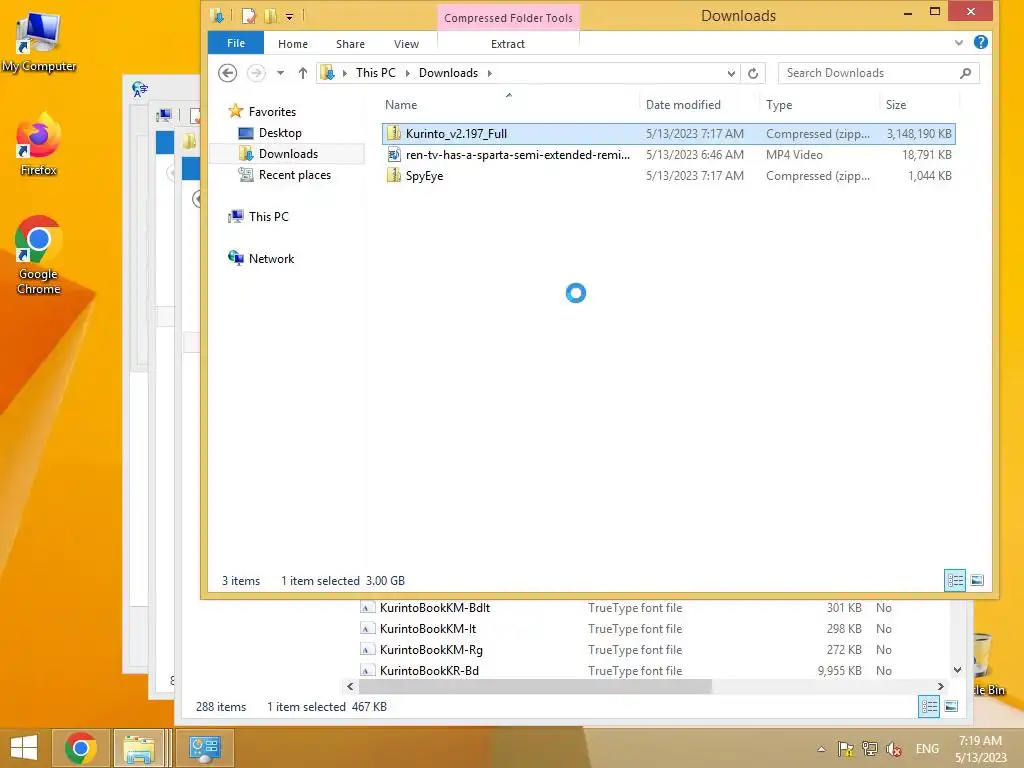Select KurintoBookKM-It in the background window
1024x768 pixels.
(x=428, y=628)
